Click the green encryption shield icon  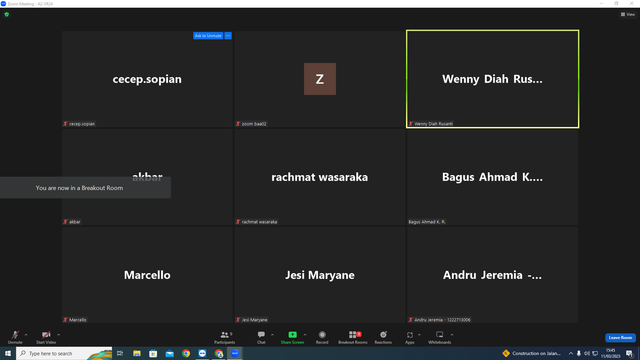click(x=7, y=14)
